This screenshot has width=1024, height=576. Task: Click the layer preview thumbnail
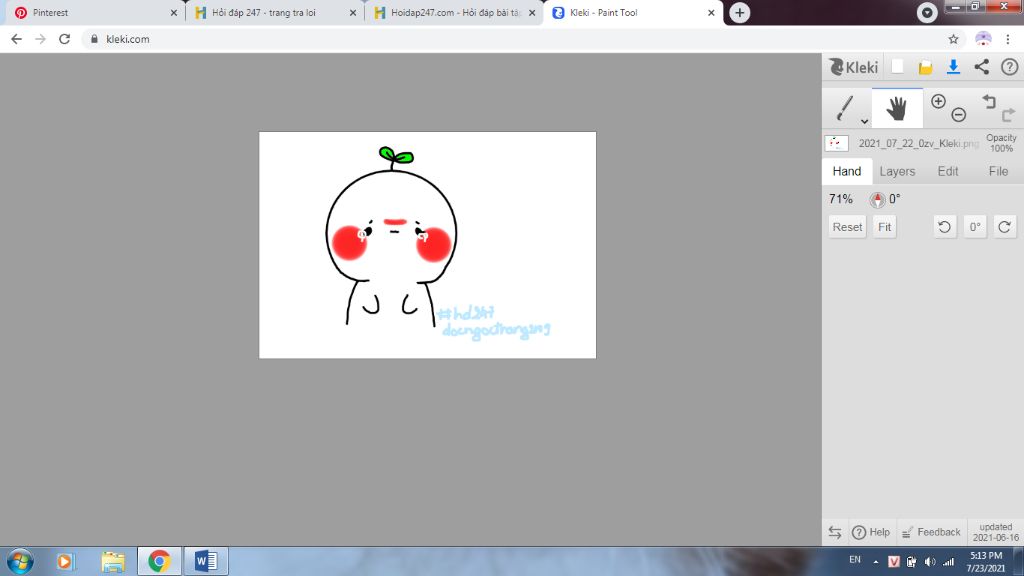pos(837,143)
